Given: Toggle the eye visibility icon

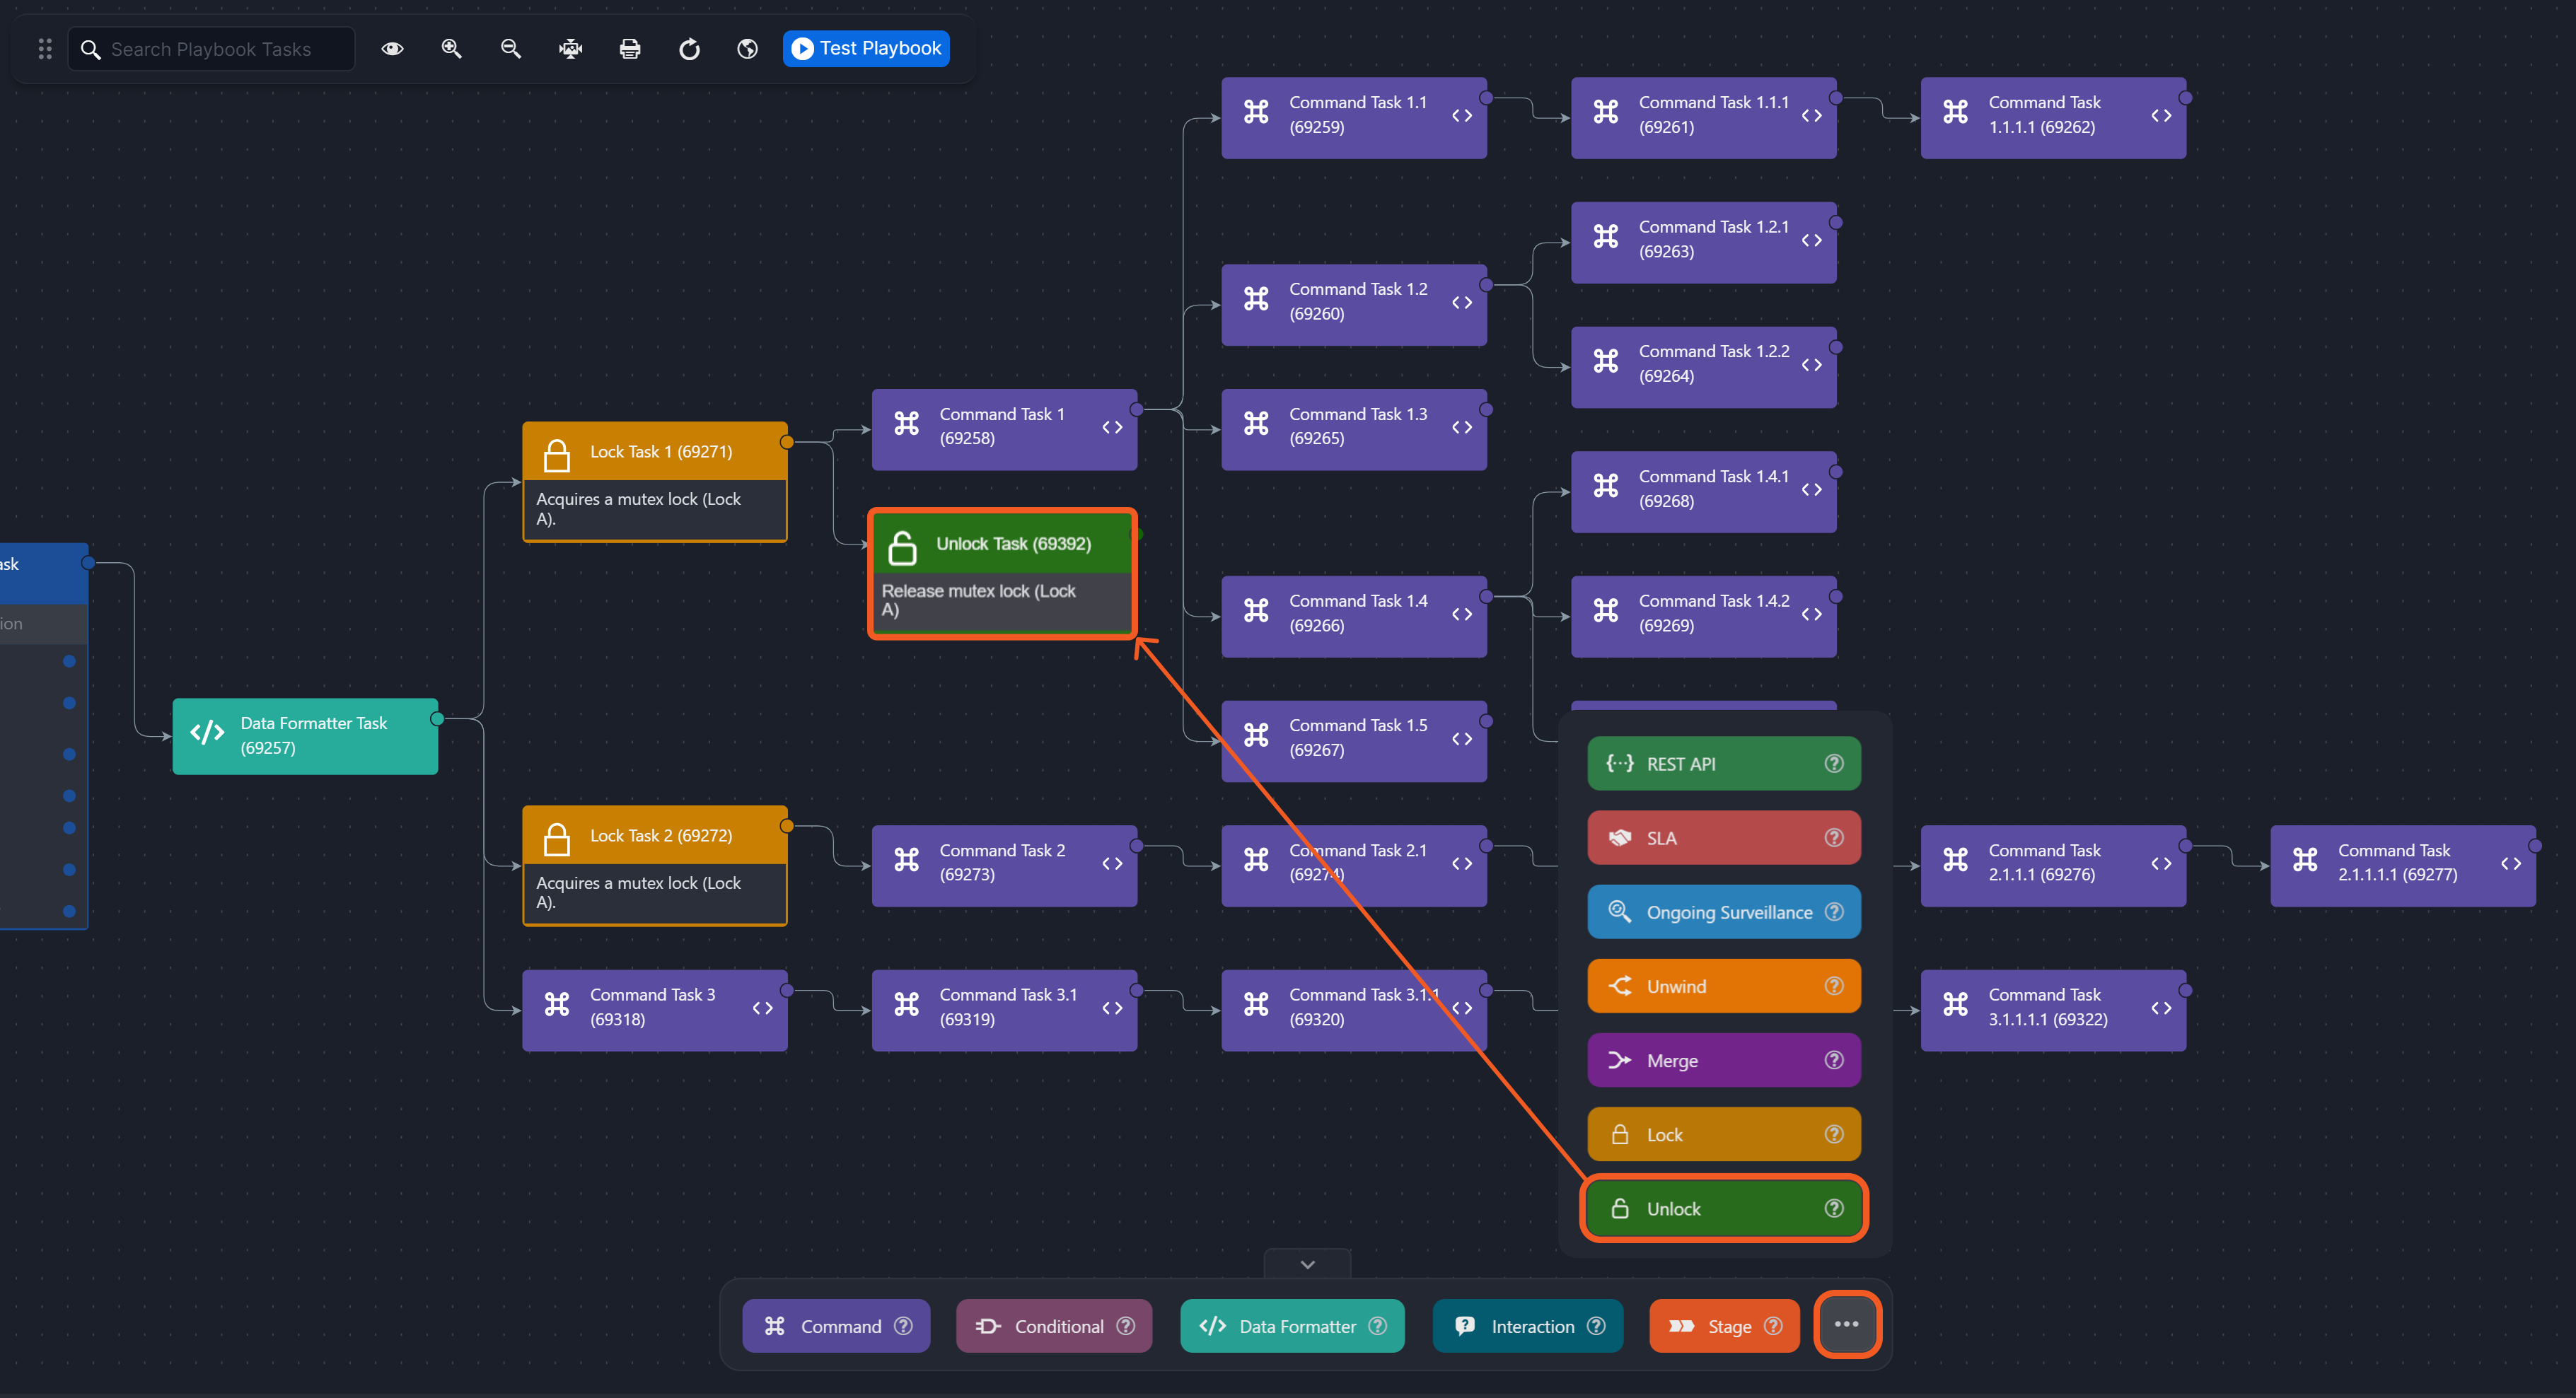Looking at the screenshot, I should click(392, 48).
